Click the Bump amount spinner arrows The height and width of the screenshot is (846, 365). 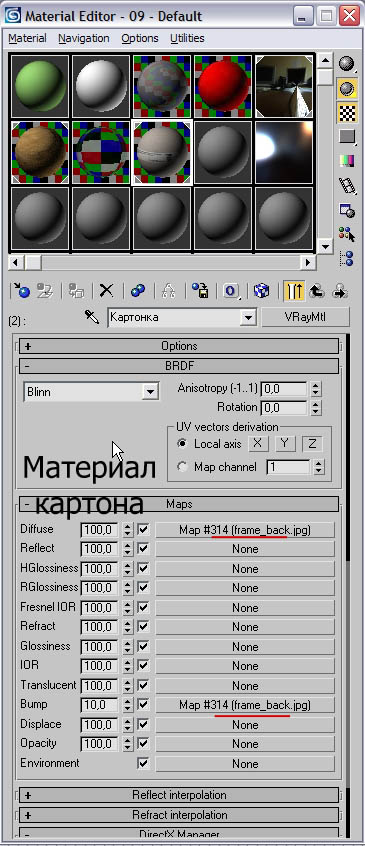pos(127,705)
